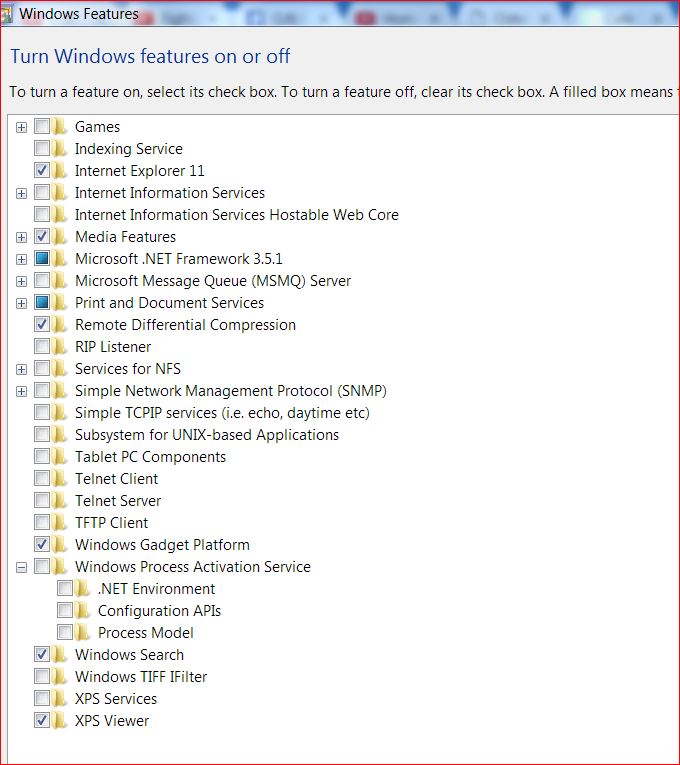680x765 pixels.
Task: Click the Windows Features title bar icon
Action: (6, 14)
